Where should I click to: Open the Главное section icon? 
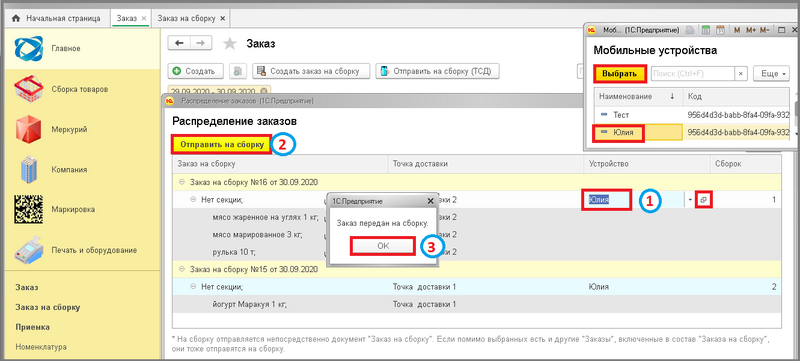click(x=29, y=48)
